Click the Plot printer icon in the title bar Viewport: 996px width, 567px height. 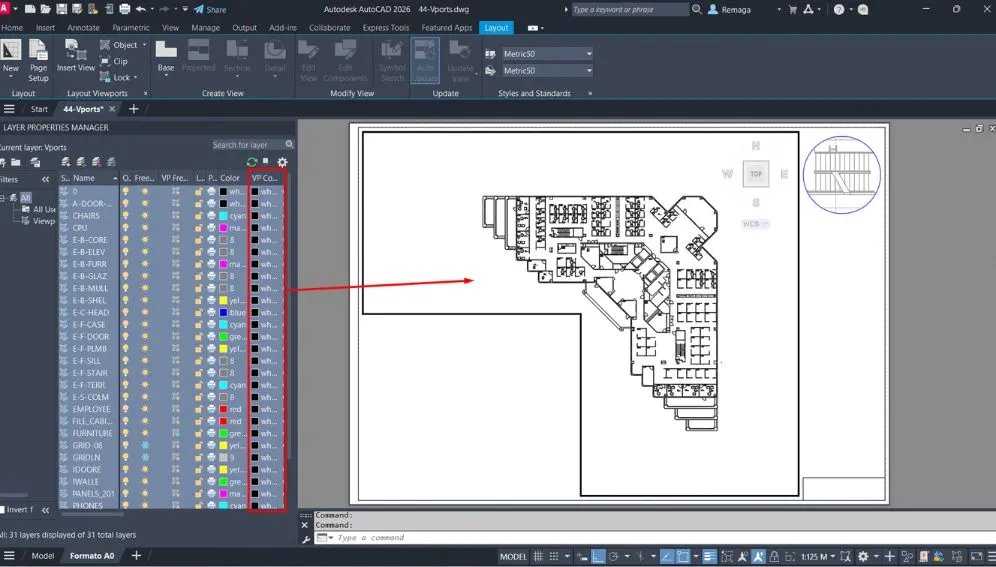124,9
